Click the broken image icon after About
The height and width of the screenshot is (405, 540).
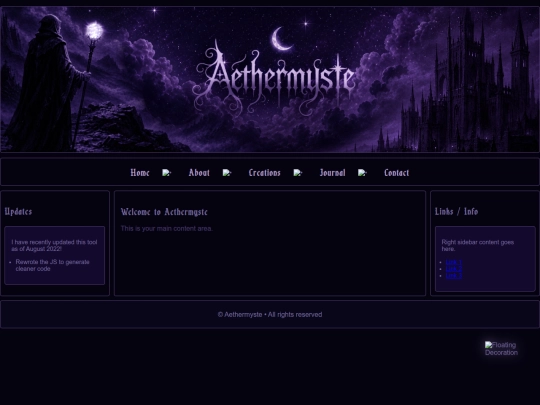click(x=227, y=173)
